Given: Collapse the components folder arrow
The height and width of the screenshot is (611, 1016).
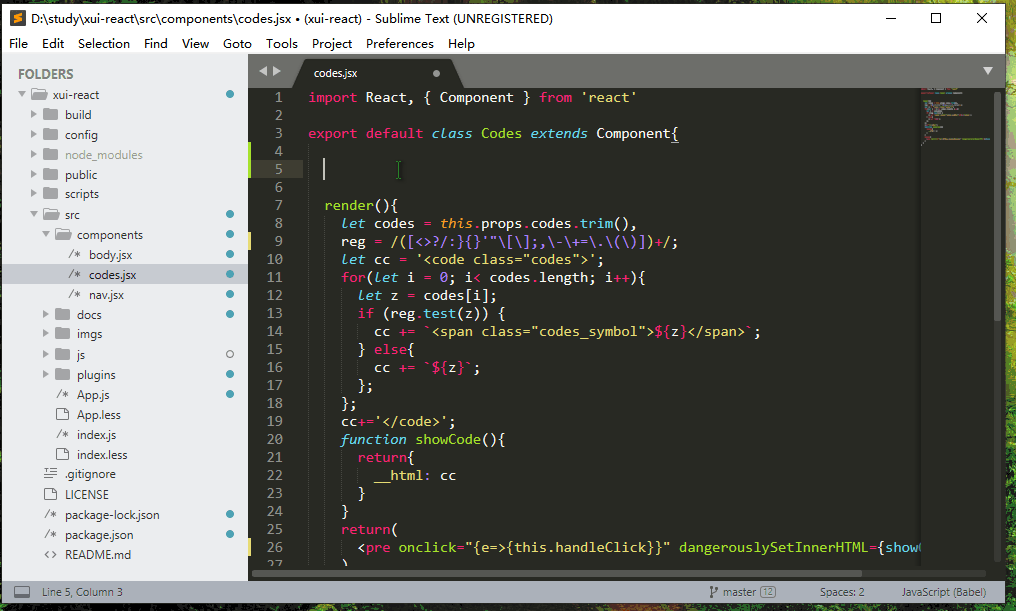Looking at the screenshot, I should (x=46, y=234).
